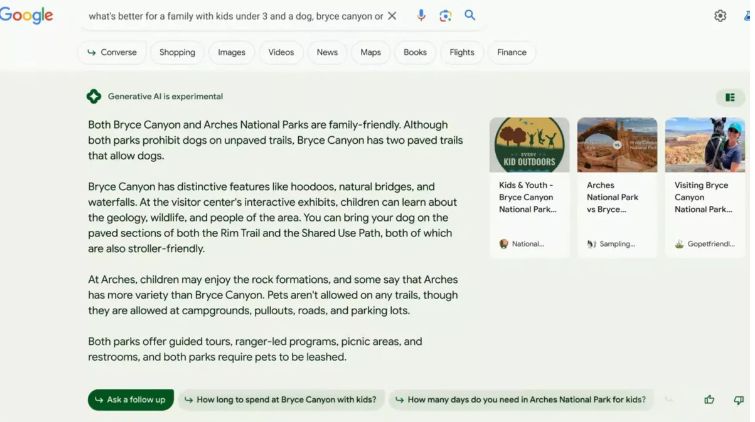
Task: Ask how long to spend at Bryce Canyon
Action: point(281,400)
